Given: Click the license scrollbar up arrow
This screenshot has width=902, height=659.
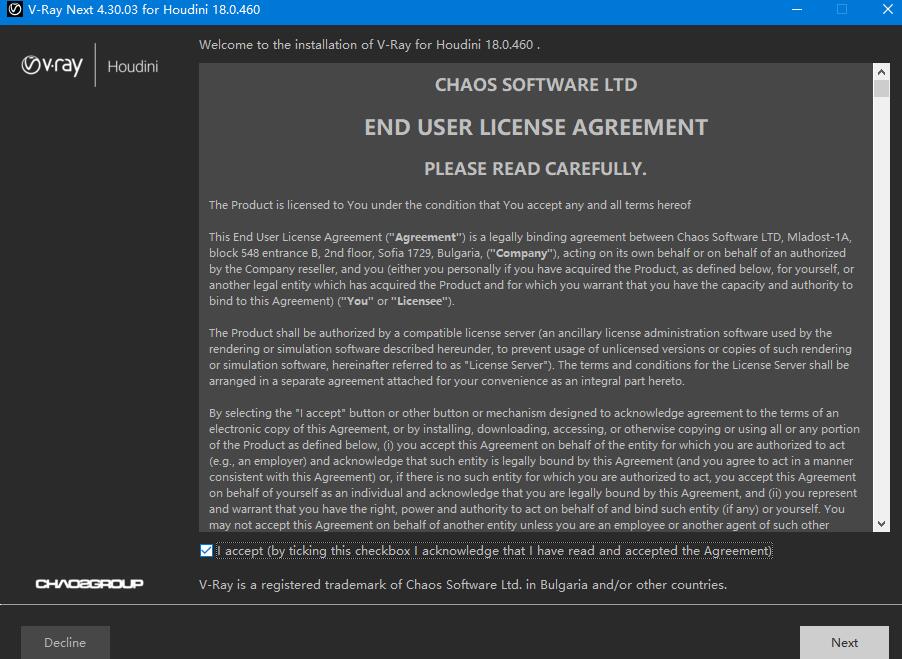Looking at the screenshot, I should pos(881,72).
